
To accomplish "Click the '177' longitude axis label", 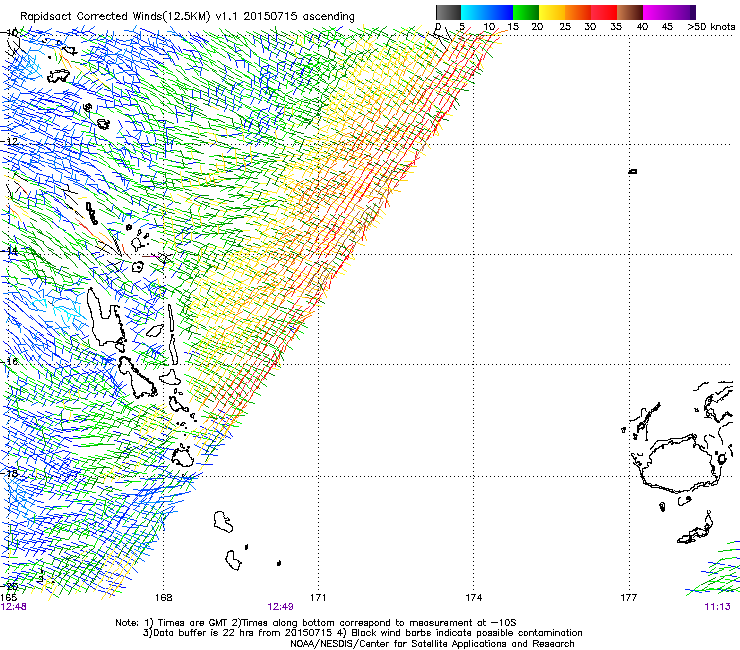I will click(629, 598).
